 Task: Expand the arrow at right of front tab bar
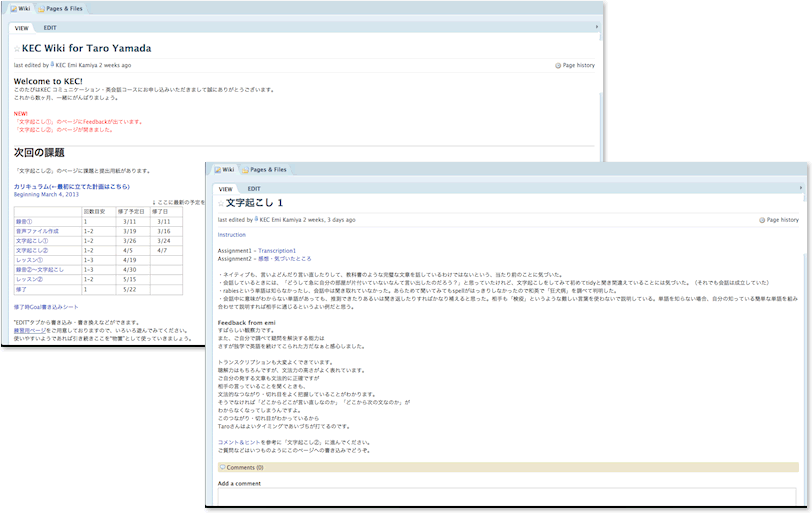click(x=805, y=187)
